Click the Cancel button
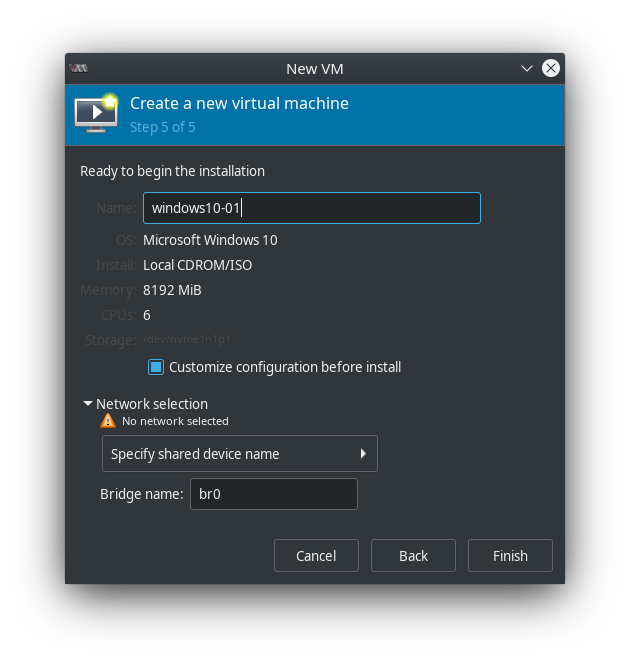The height and width of the screenshot is (661, 630). point(316,556)
